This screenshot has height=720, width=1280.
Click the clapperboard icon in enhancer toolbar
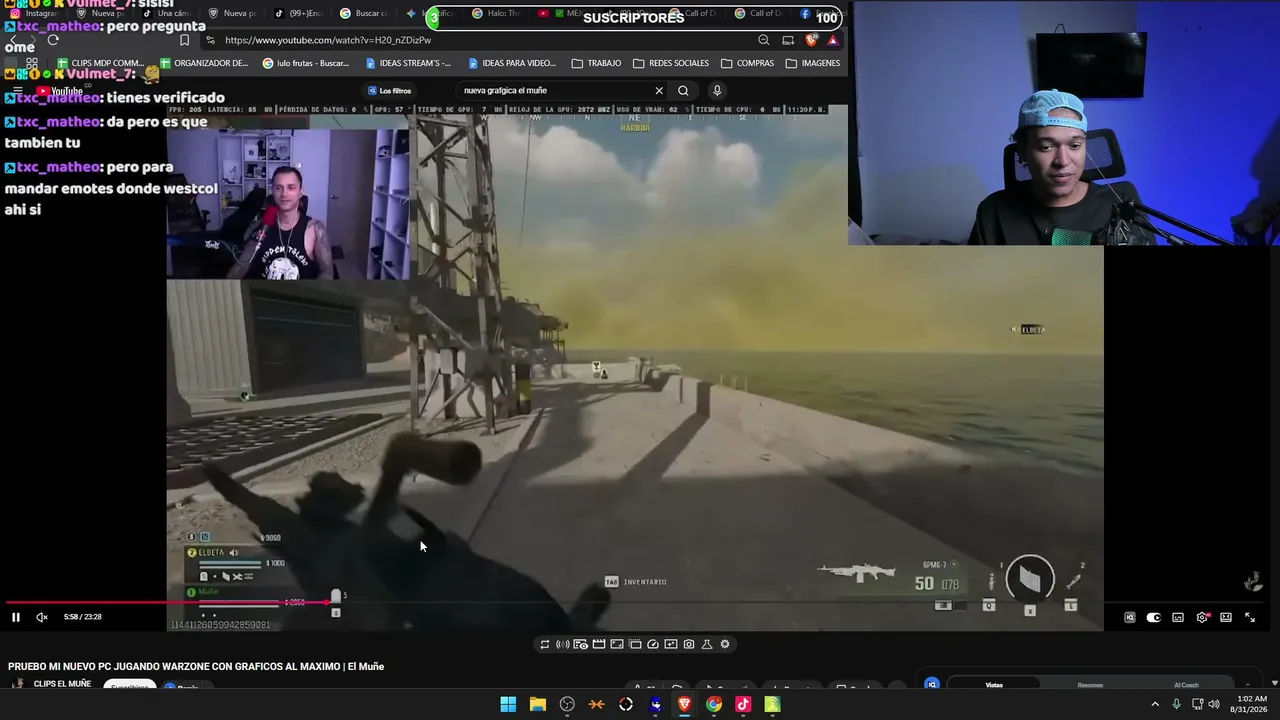tap(599, 644)
